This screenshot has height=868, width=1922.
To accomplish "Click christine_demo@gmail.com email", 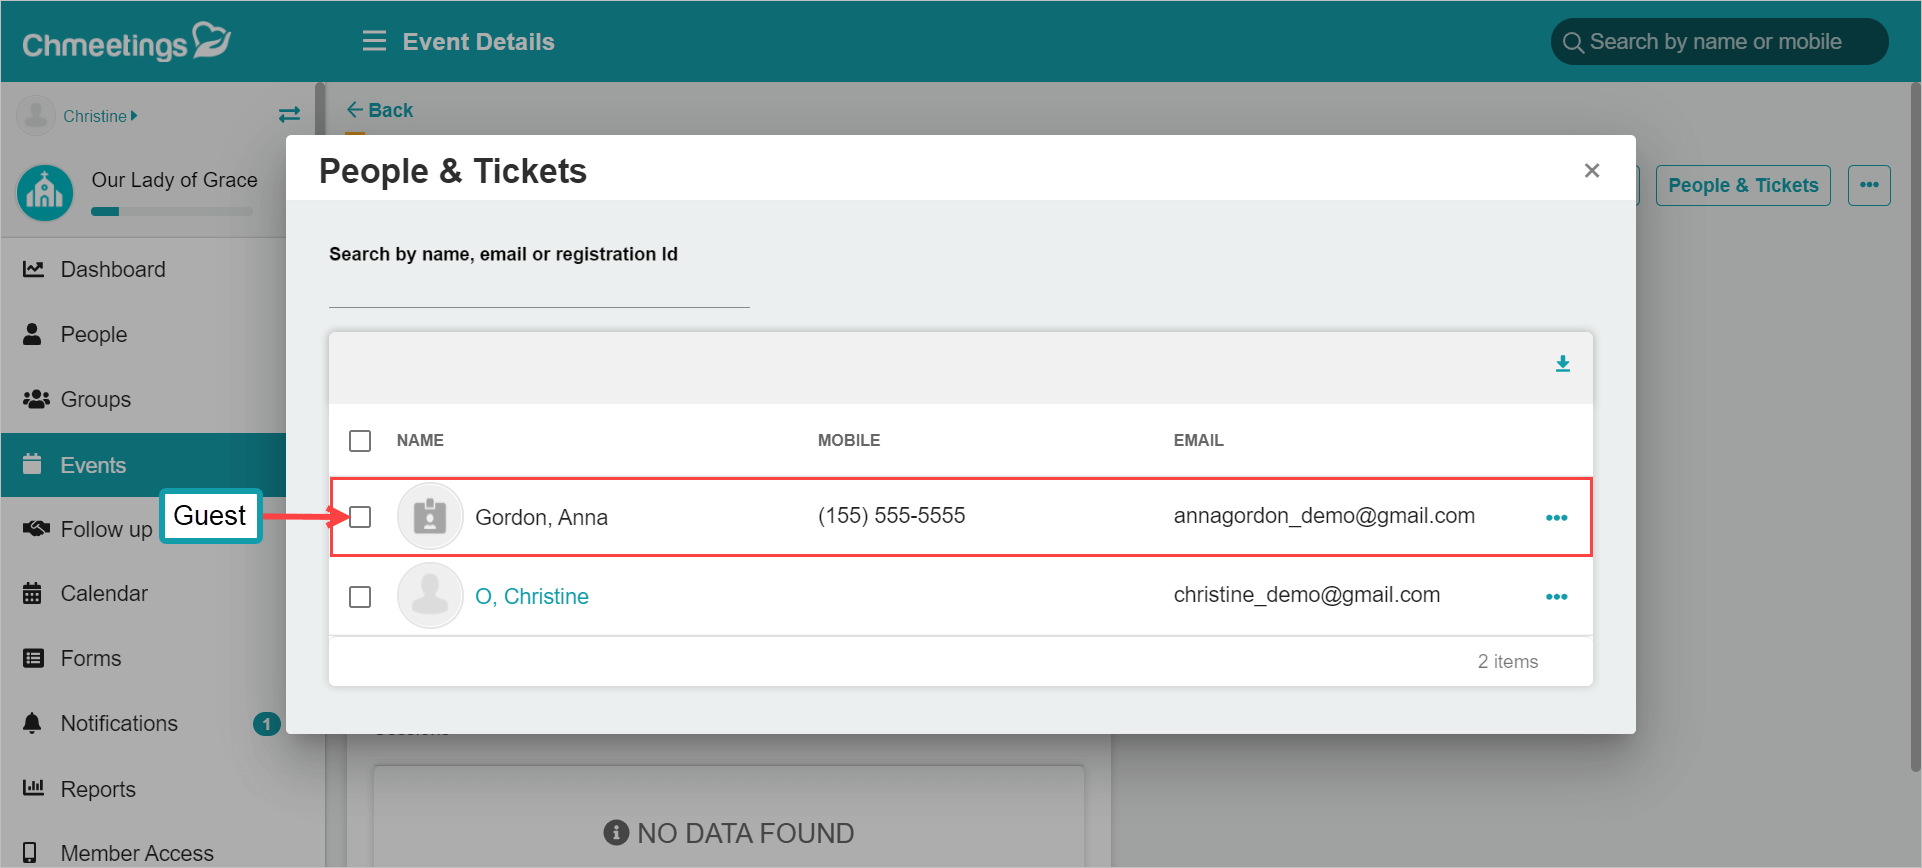I will pos(1307,594).
